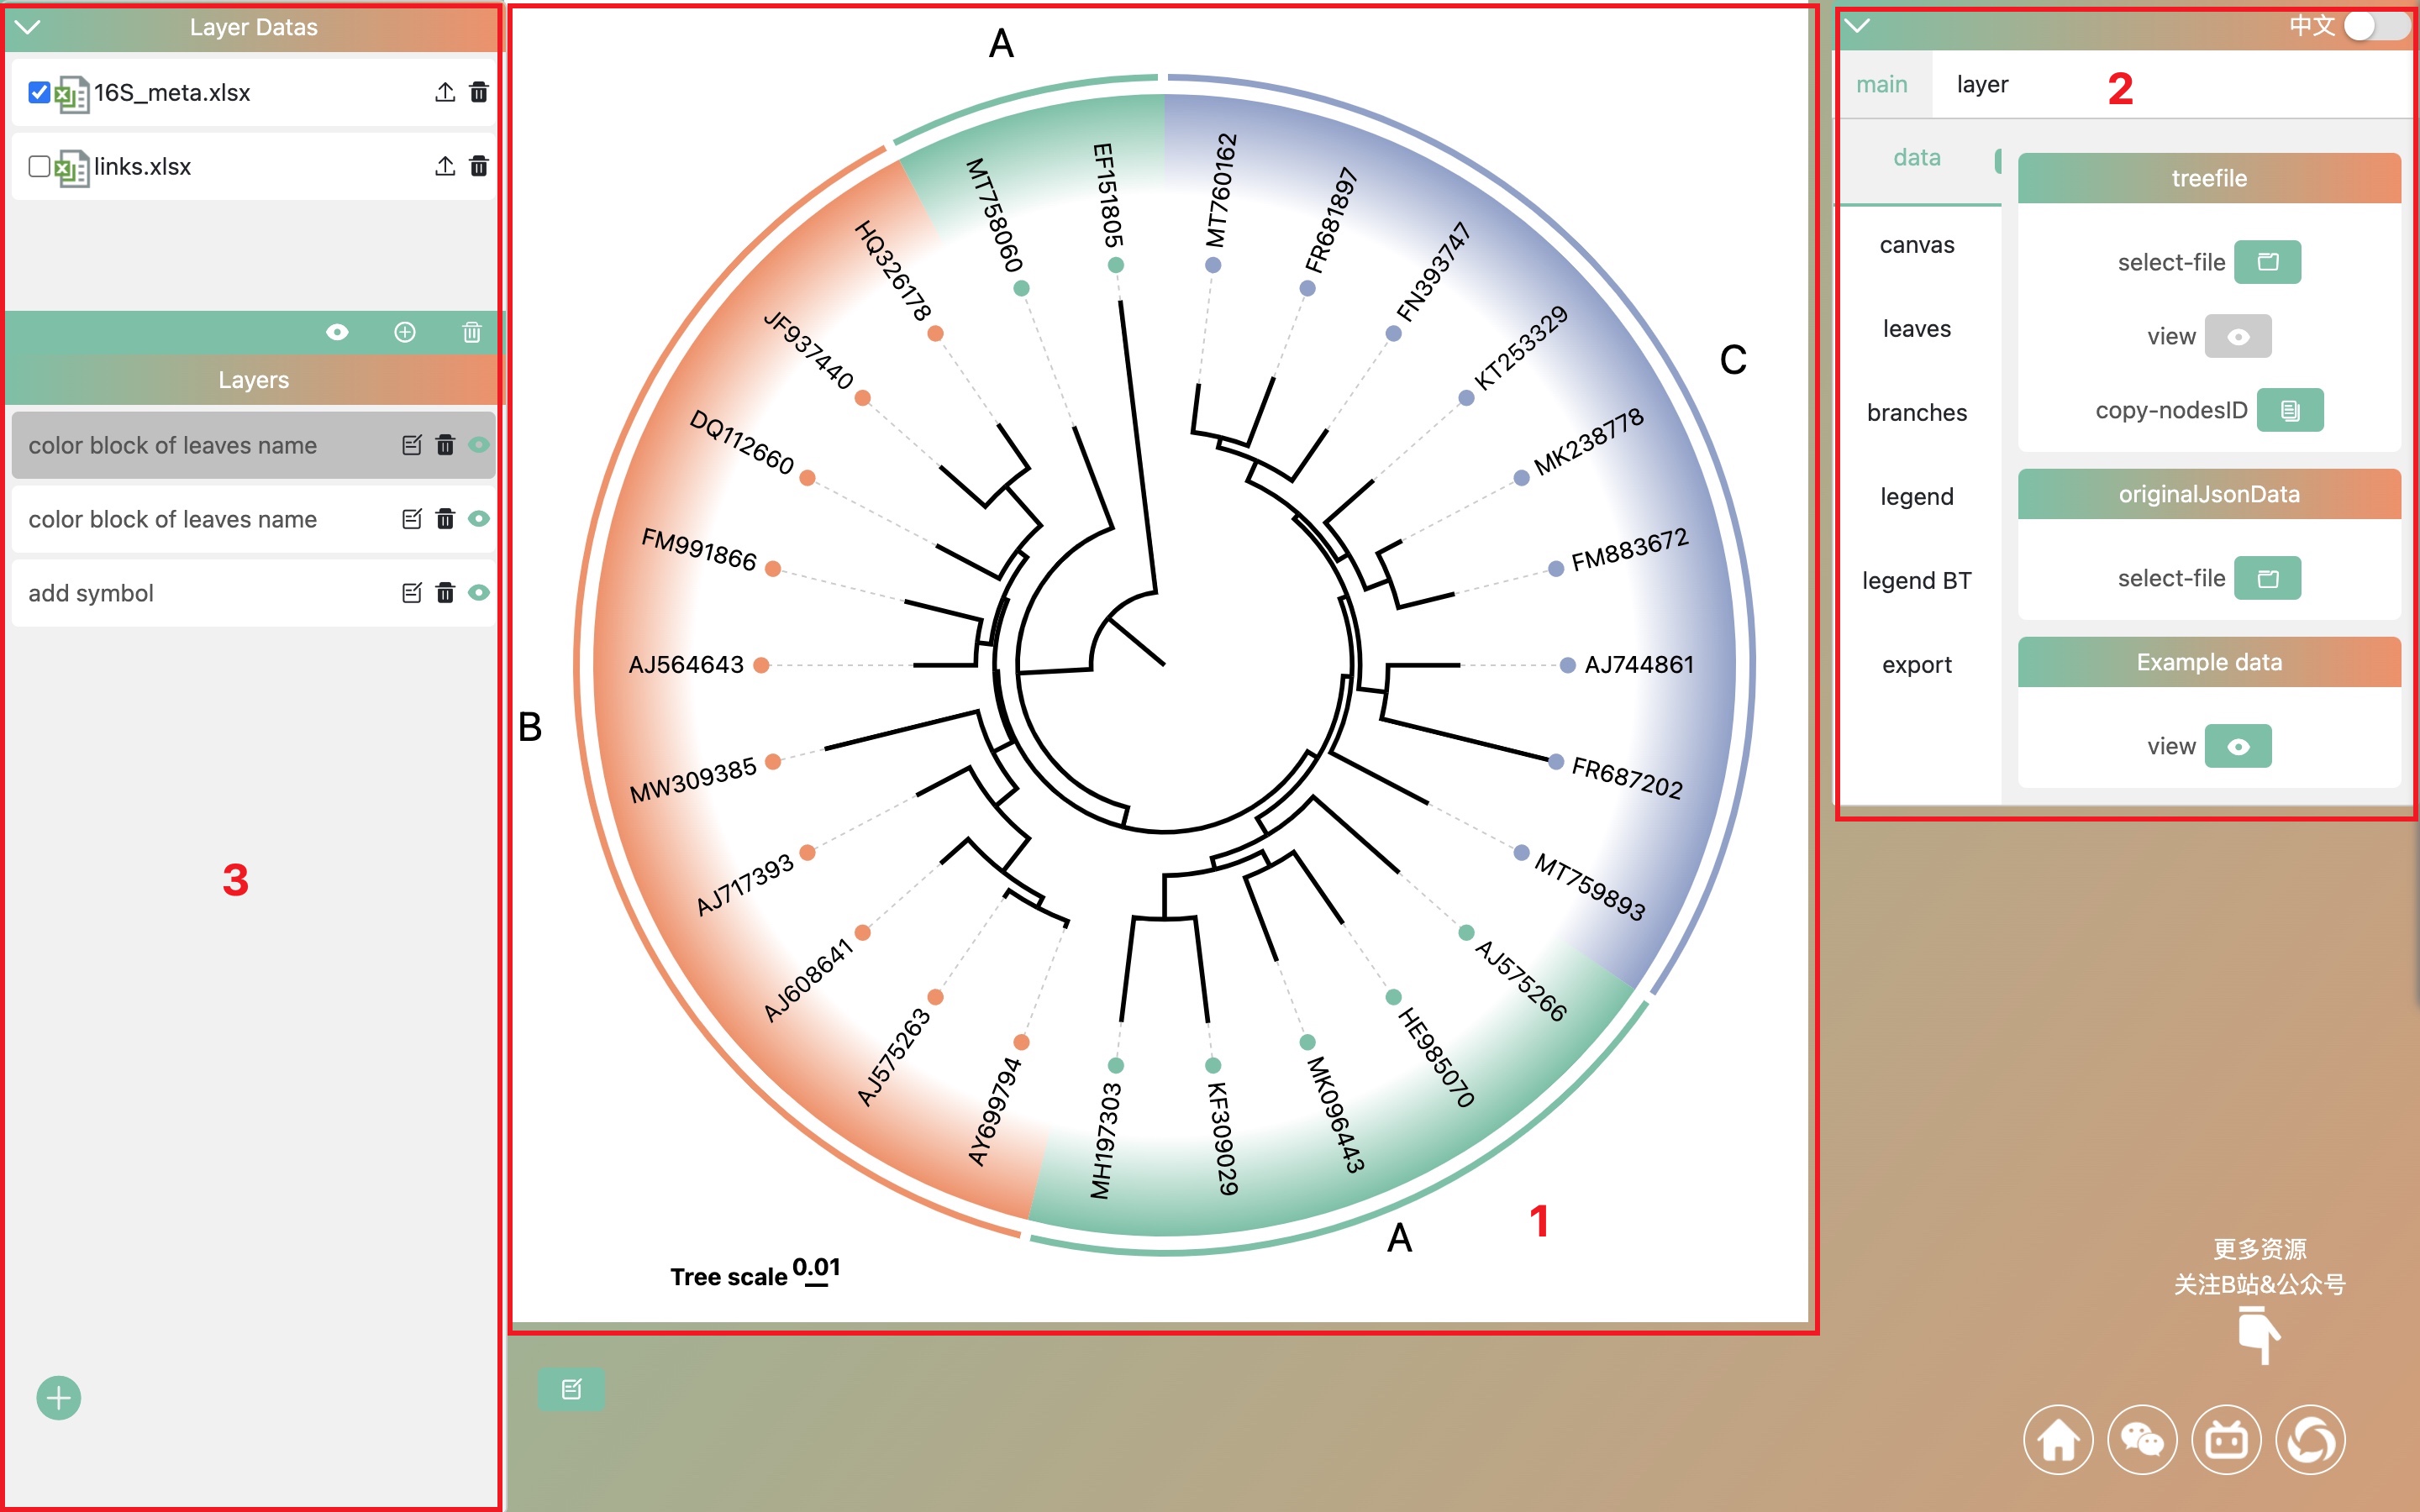Open the canvas settings section
The height and width of the screenshot is (1512, 2420).
point(1917,245)
